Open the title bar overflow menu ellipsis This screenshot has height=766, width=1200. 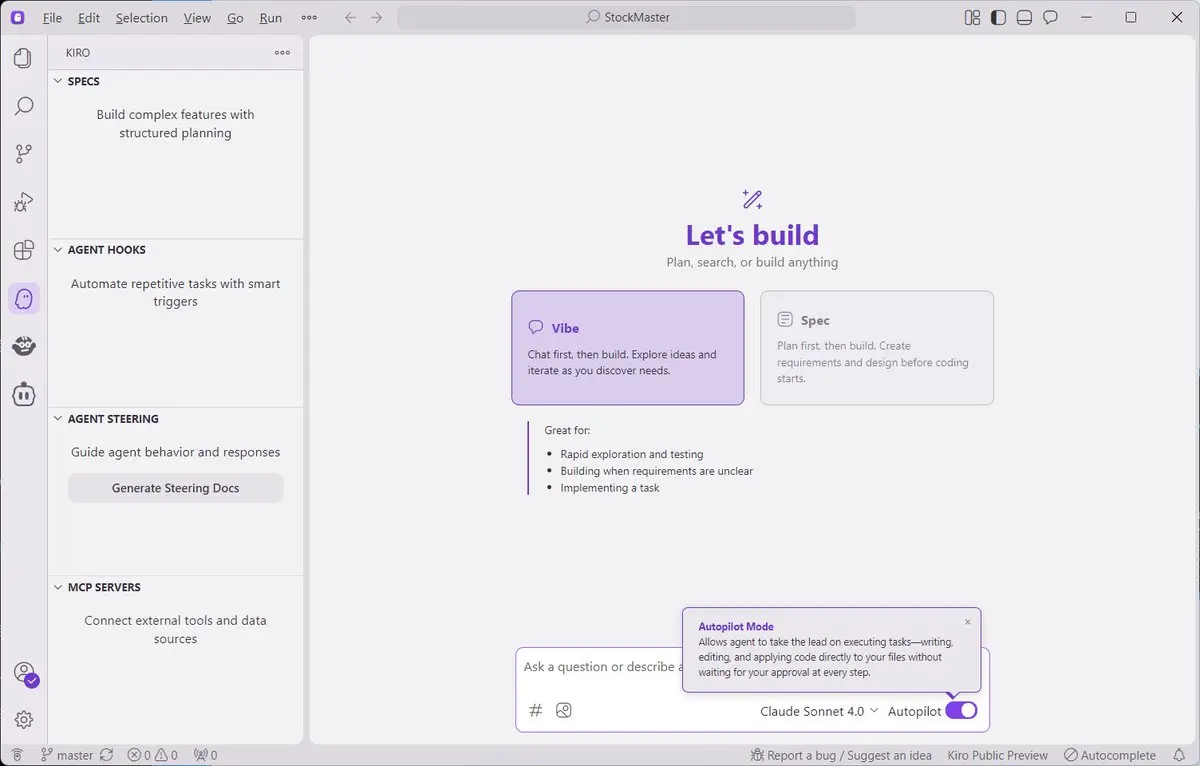[x=309, y=17]
